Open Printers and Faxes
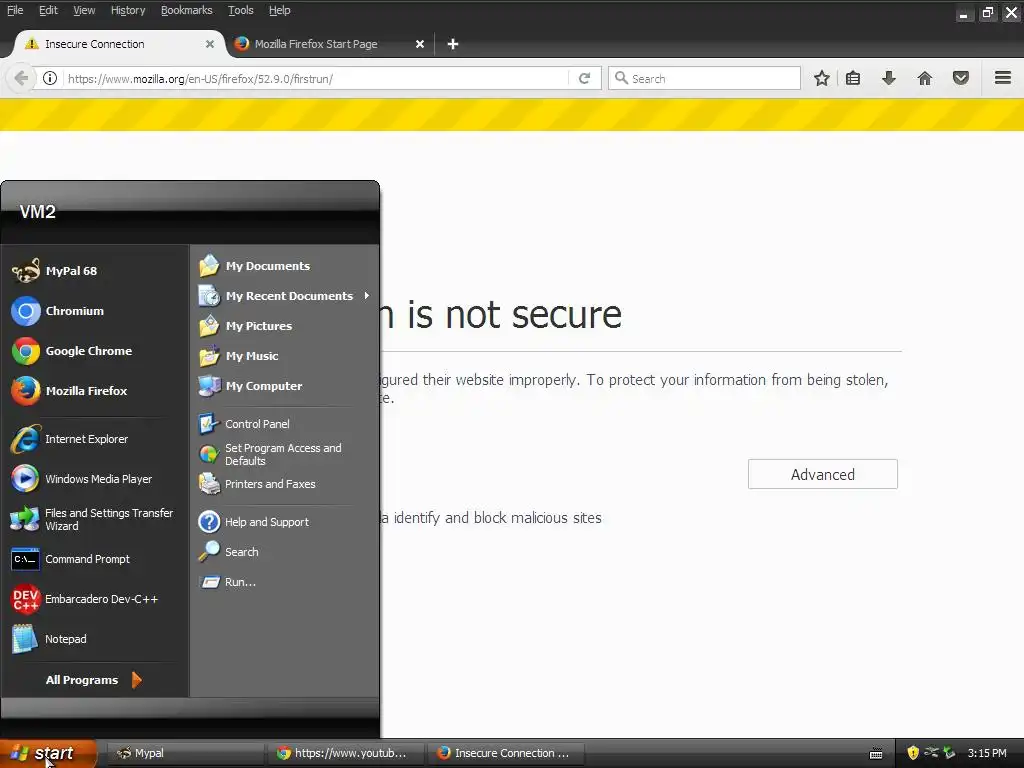The height and width of the screenshot is (768, 1024). (285, 484)
